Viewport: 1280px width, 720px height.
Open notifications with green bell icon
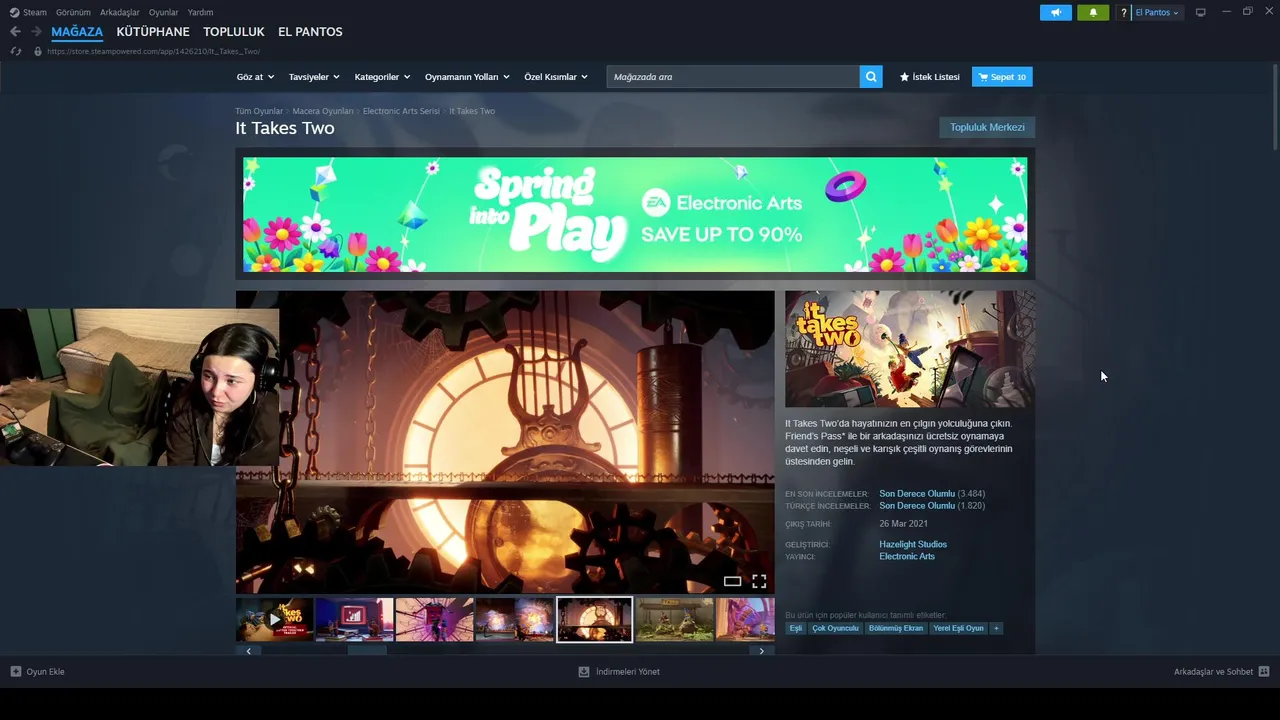click(x=1093, y=13)
